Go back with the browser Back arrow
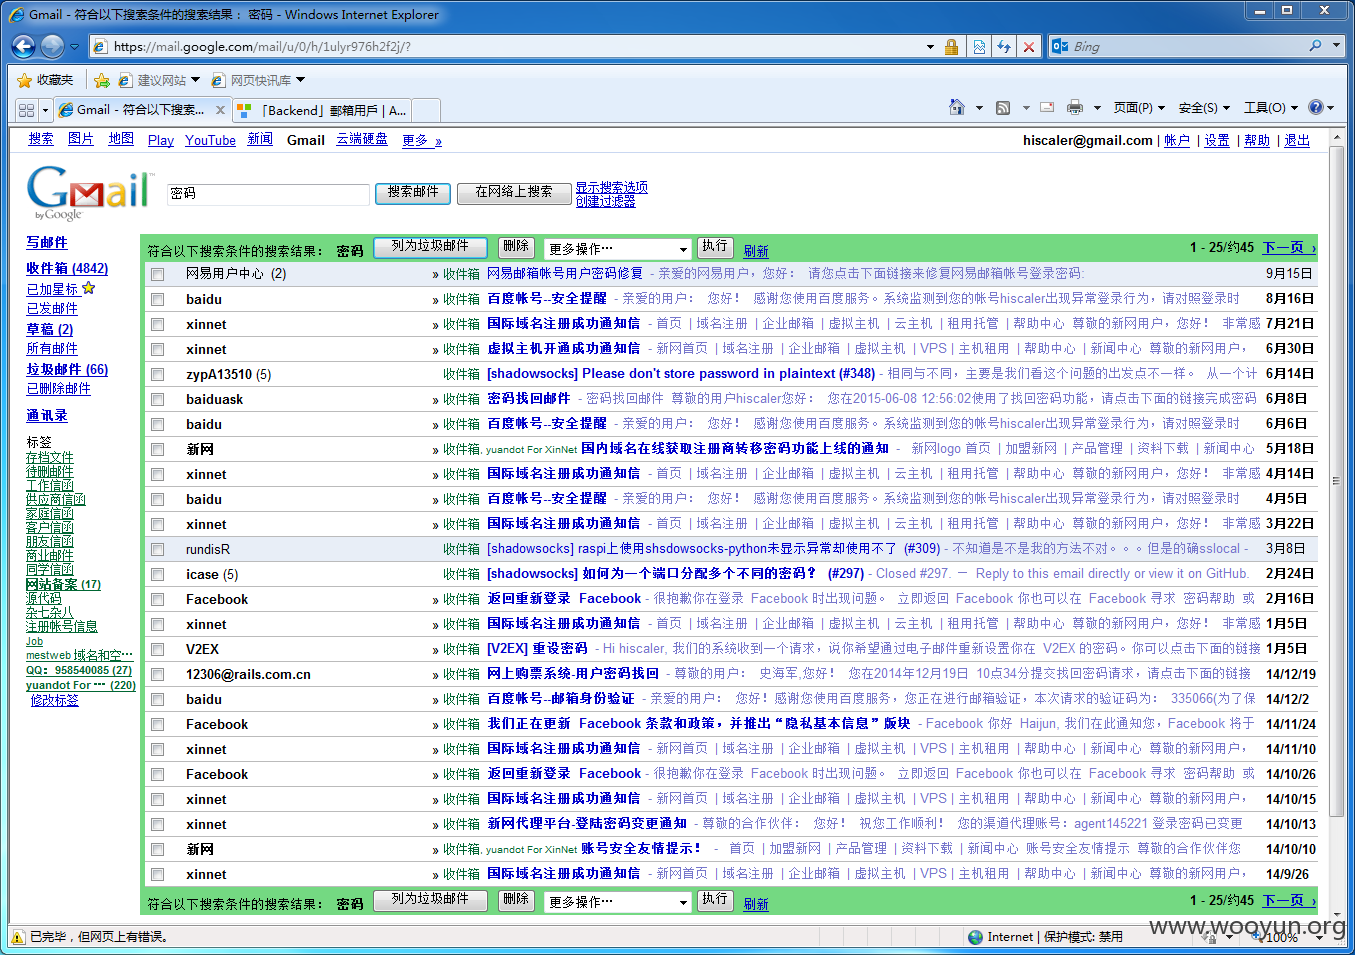 coord(23,46)
